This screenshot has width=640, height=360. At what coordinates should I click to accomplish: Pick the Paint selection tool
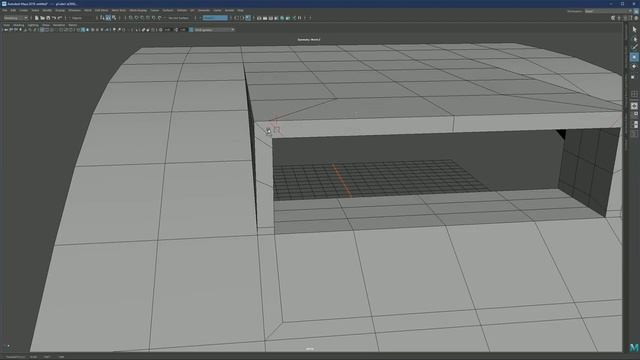(x=634, y=48)
